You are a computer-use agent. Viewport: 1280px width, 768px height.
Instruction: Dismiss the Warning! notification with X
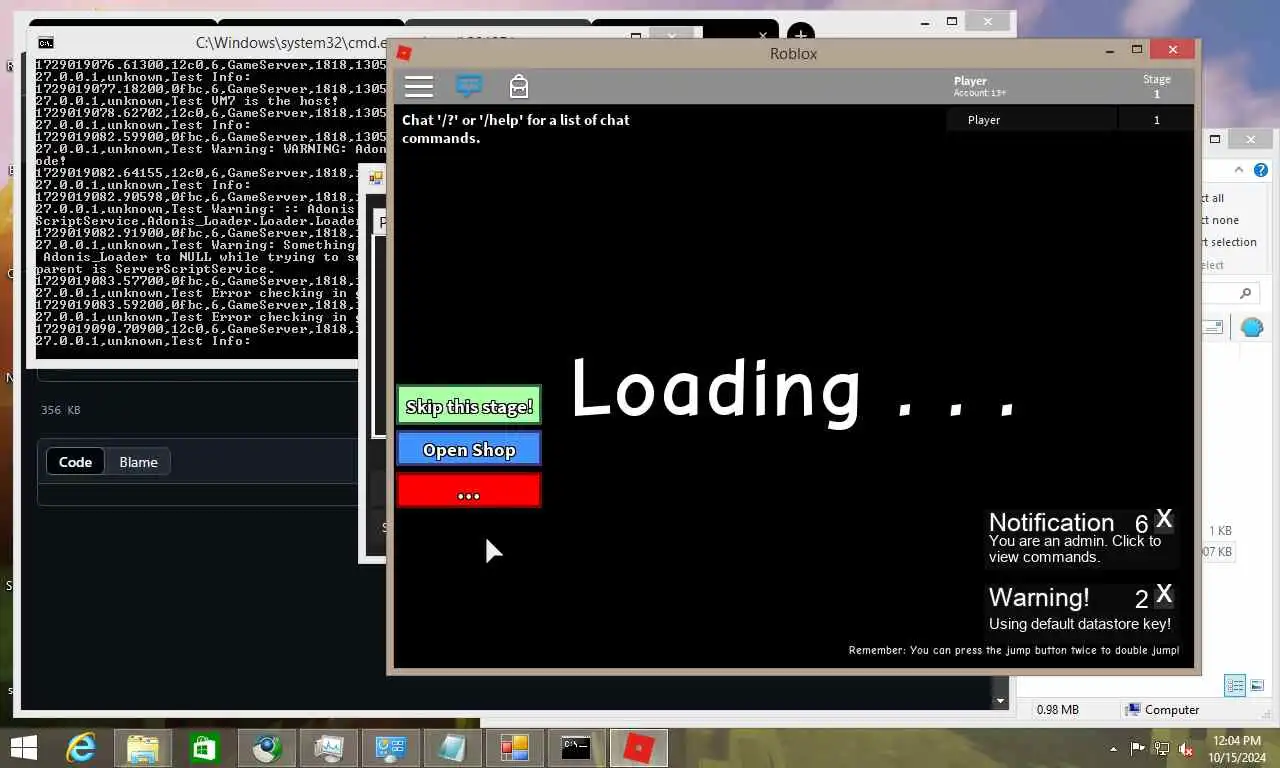click(1164, 595)
